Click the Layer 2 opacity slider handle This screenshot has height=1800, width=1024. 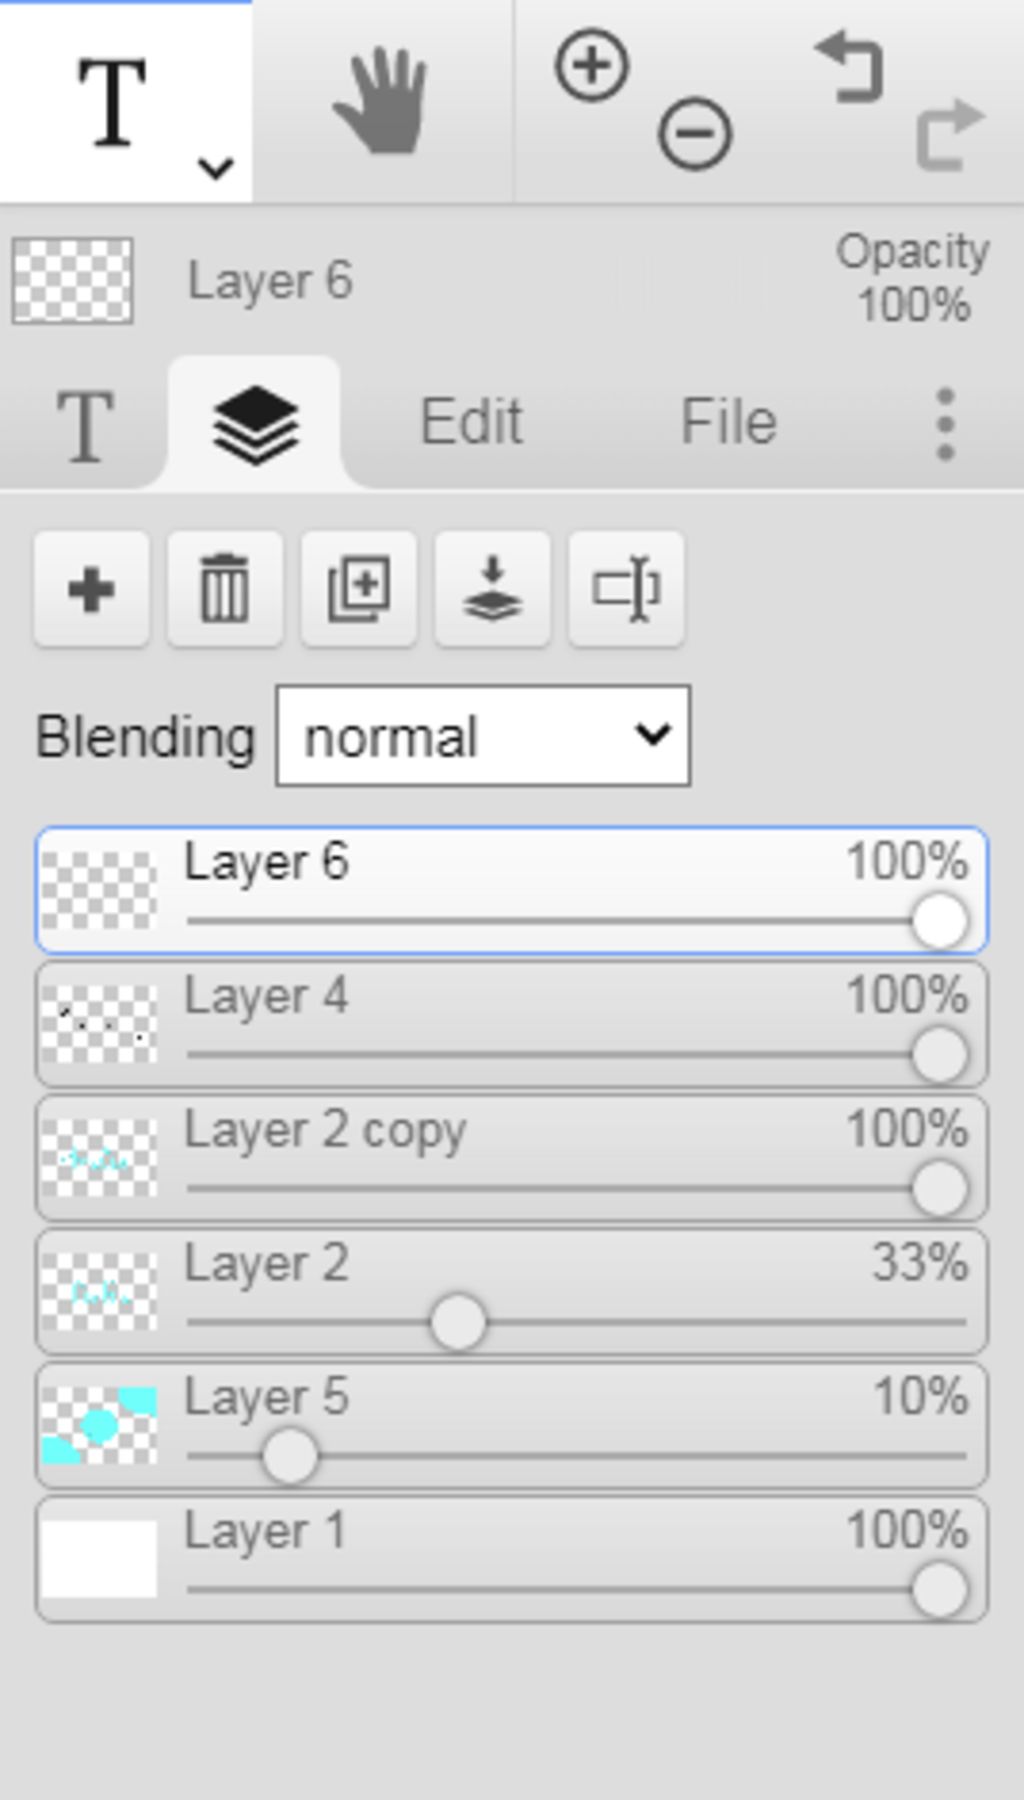(x=458, y=1322)
